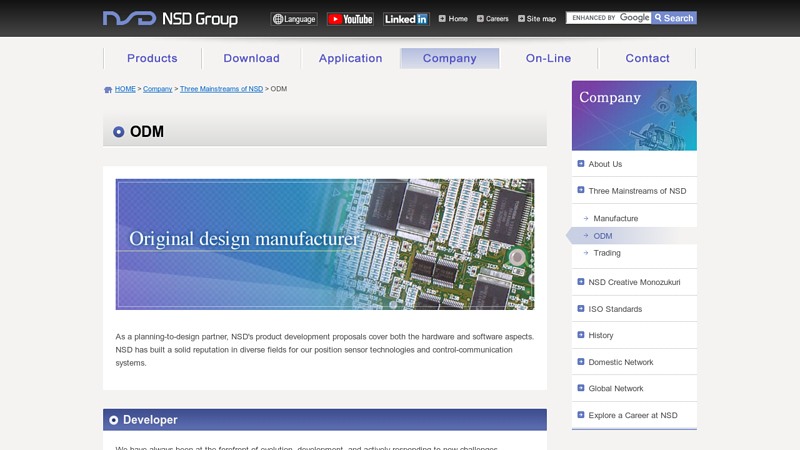This screenshot has height=450, width=800.
Task: Click the plus icon beside About Us
Action: coord(581,164)
